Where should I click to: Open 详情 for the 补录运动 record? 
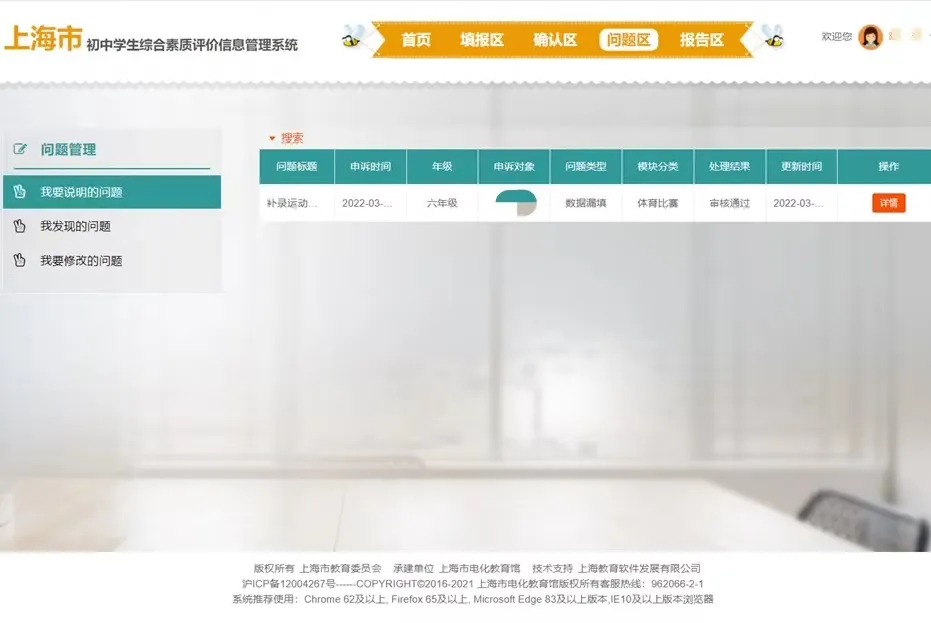pyautogui.click(x=888, y=203)
